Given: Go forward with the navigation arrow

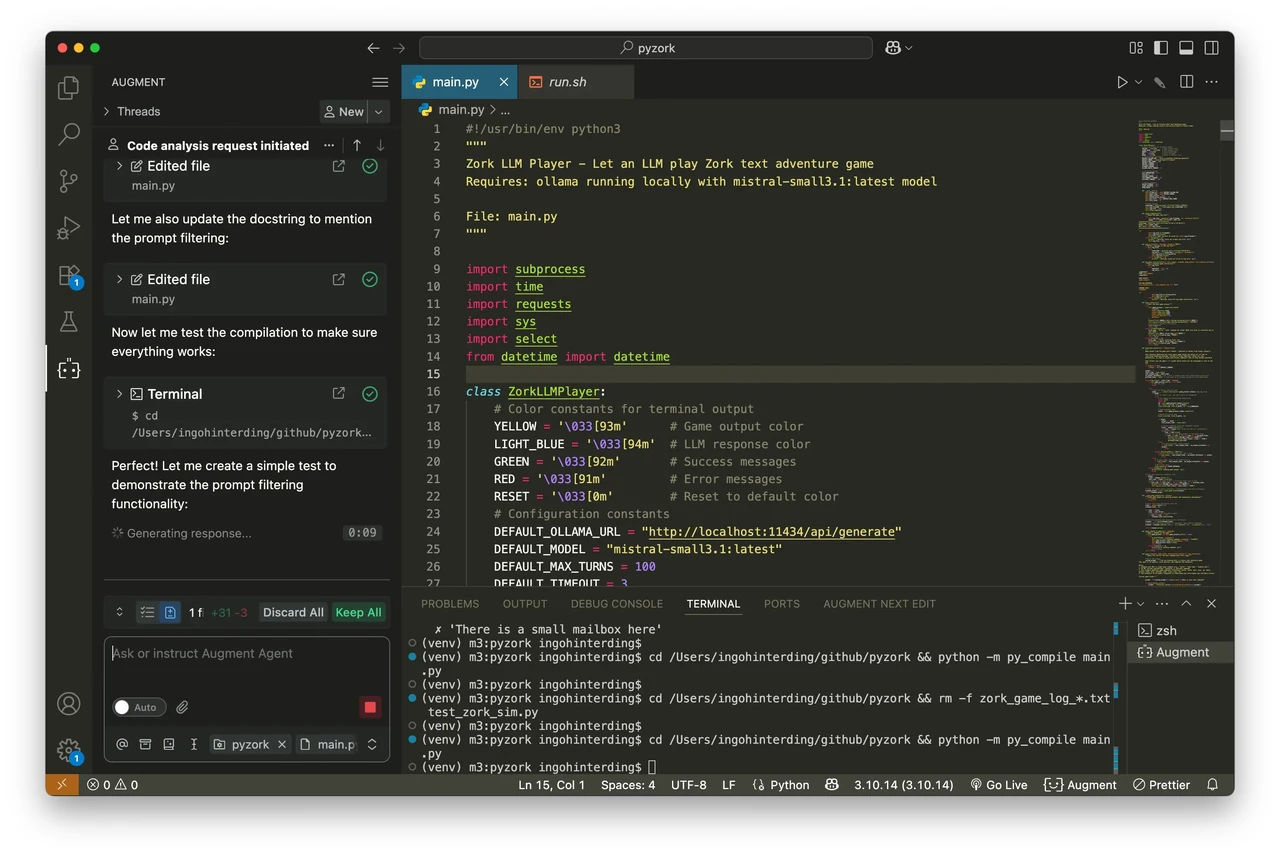Looking at the screenshot, I should pos(399,48).
